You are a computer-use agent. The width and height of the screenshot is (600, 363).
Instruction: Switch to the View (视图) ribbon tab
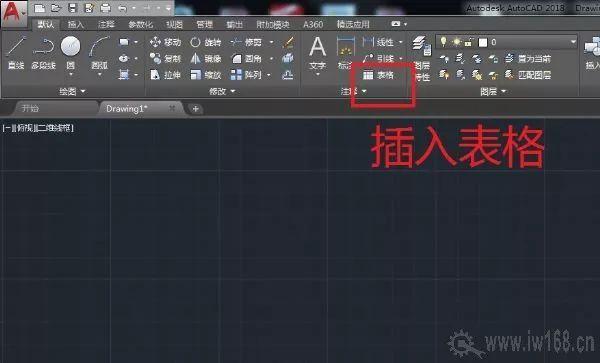pos(174,24)
